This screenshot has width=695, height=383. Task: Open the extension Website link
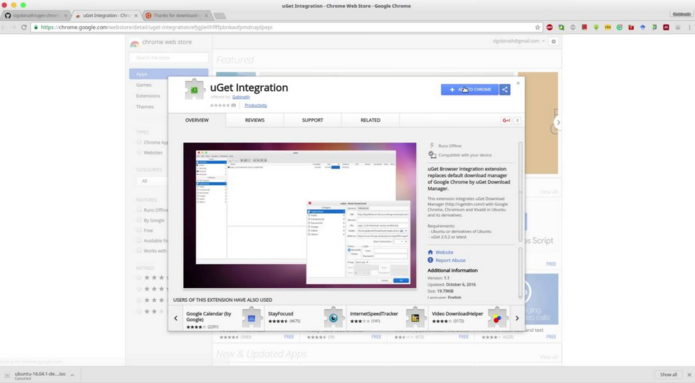(x=444, y=252)
